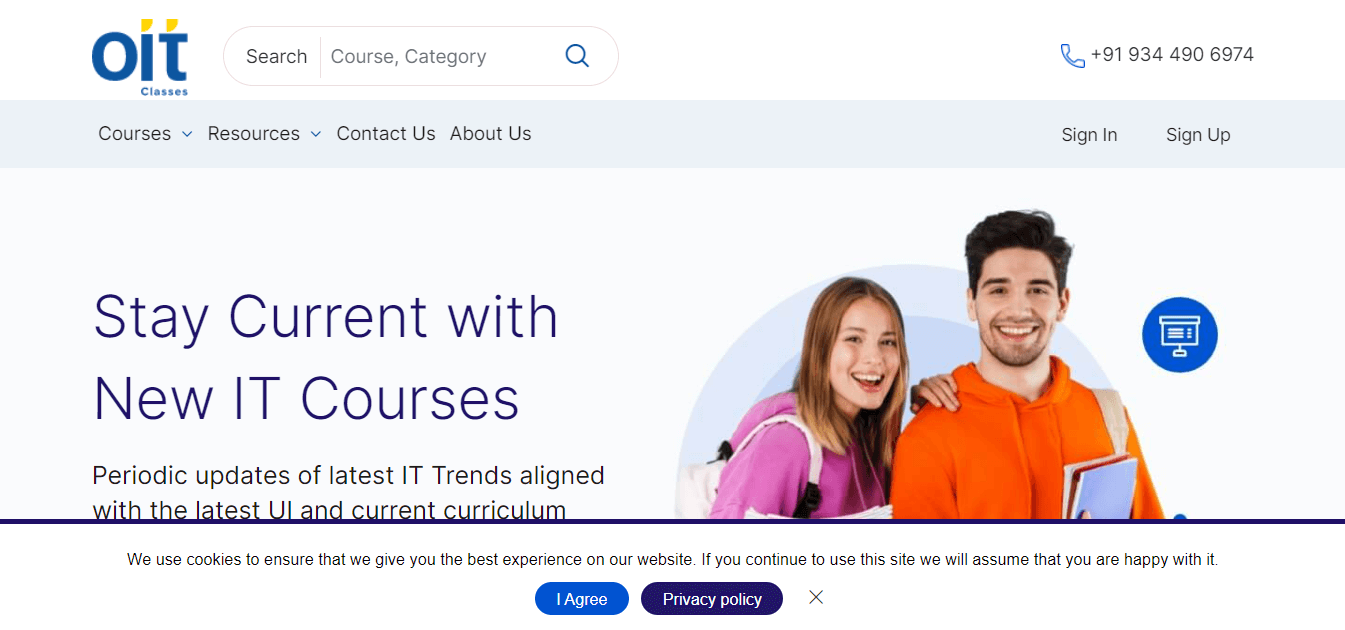Expand the Resources dropdown arrow
This screenshot has height=630, width=1345.
point(316,134)
